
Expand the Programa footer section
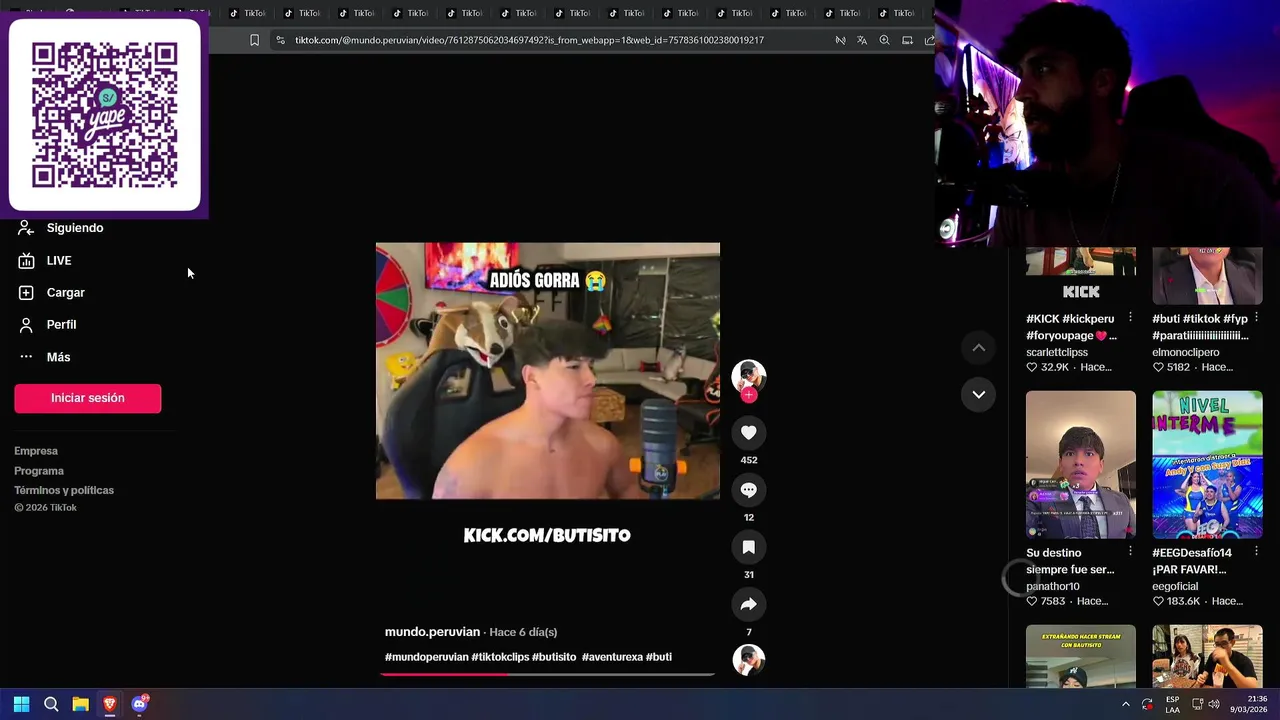(39, 471)
